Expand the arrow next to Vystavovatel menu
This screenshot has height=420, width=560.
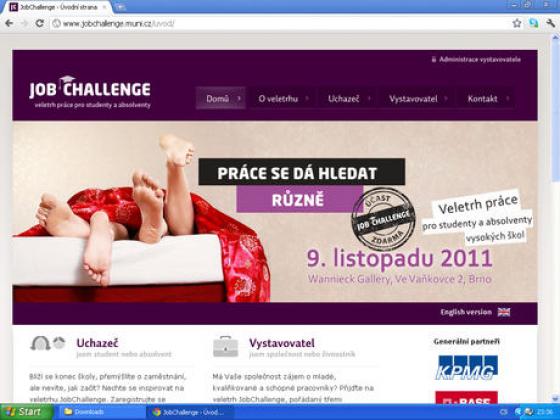[446, 99]
